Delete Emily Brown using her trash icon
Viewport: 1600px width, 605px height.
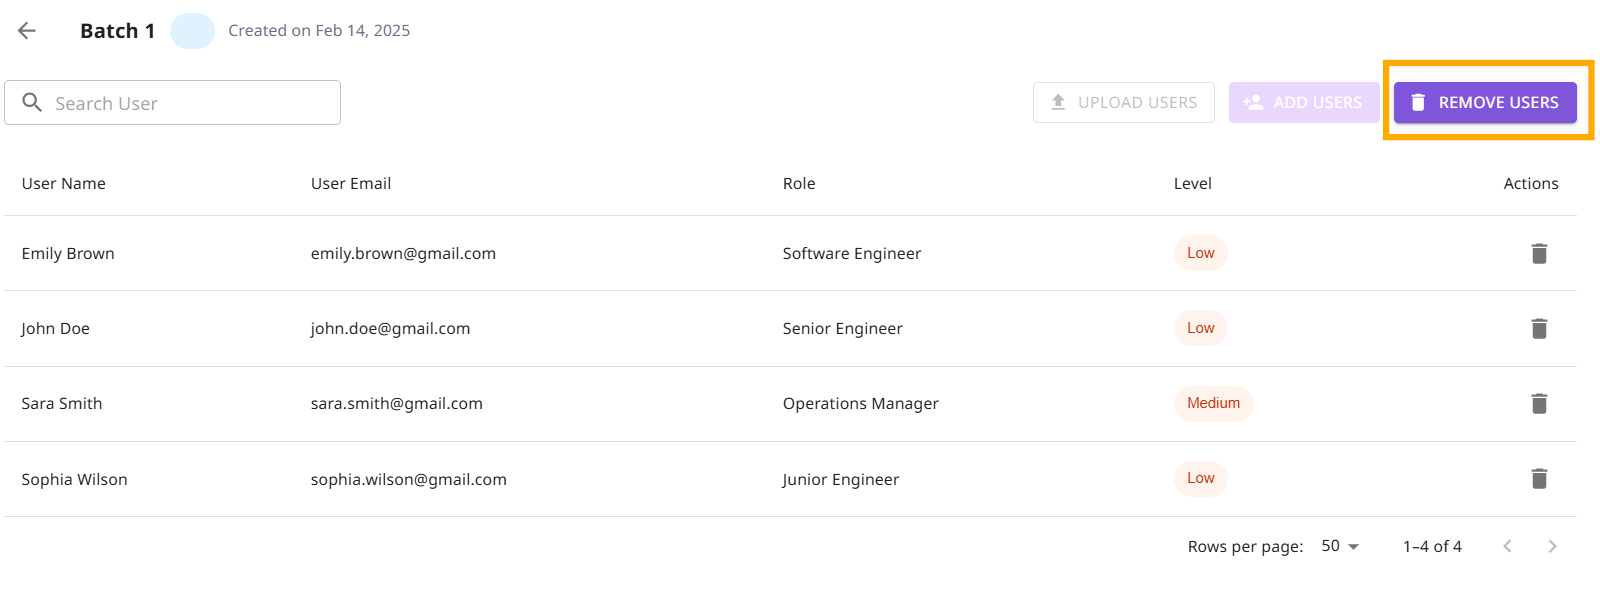(1539, 254)
